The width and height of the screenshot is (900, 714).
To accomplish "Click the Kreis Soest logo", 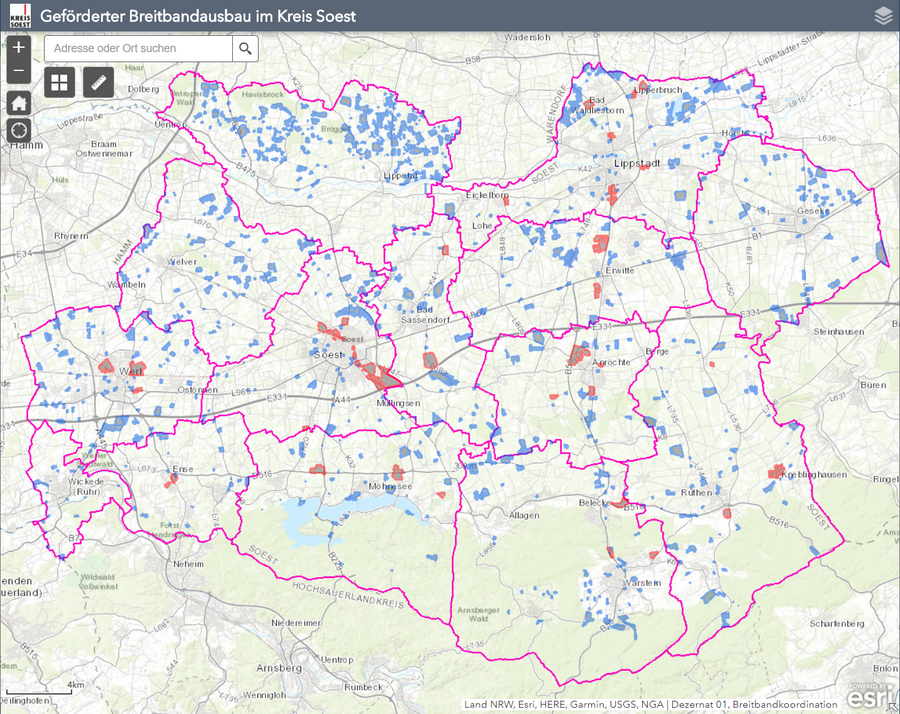I will pyautogui.click(x=17, y=15).
